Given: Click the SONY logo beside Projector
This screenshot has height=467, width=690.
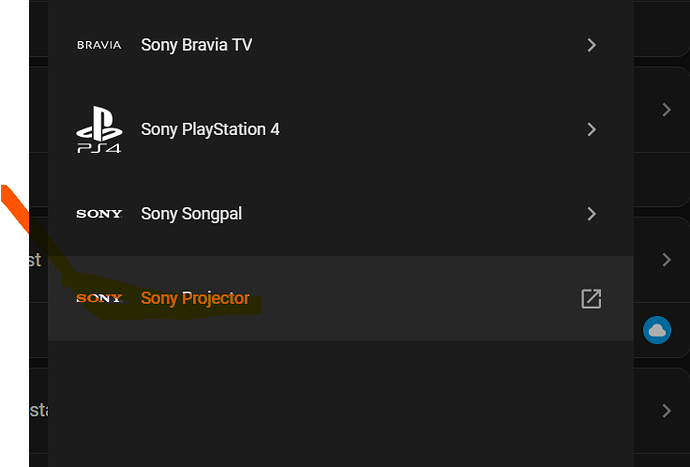Looking at the screenshot, I should (x=99, y=298).
